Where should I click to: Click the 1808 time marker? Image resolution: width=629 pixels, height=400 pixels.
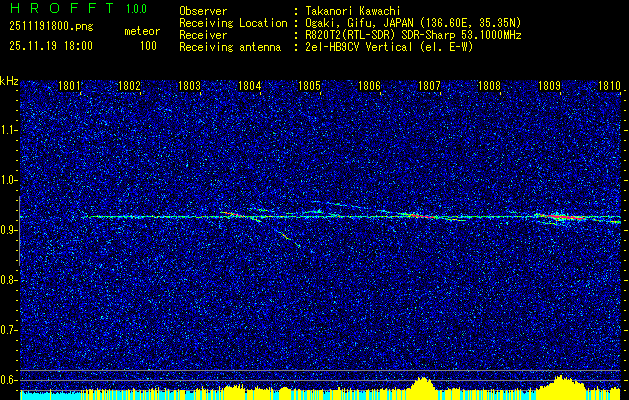[489, 86]
